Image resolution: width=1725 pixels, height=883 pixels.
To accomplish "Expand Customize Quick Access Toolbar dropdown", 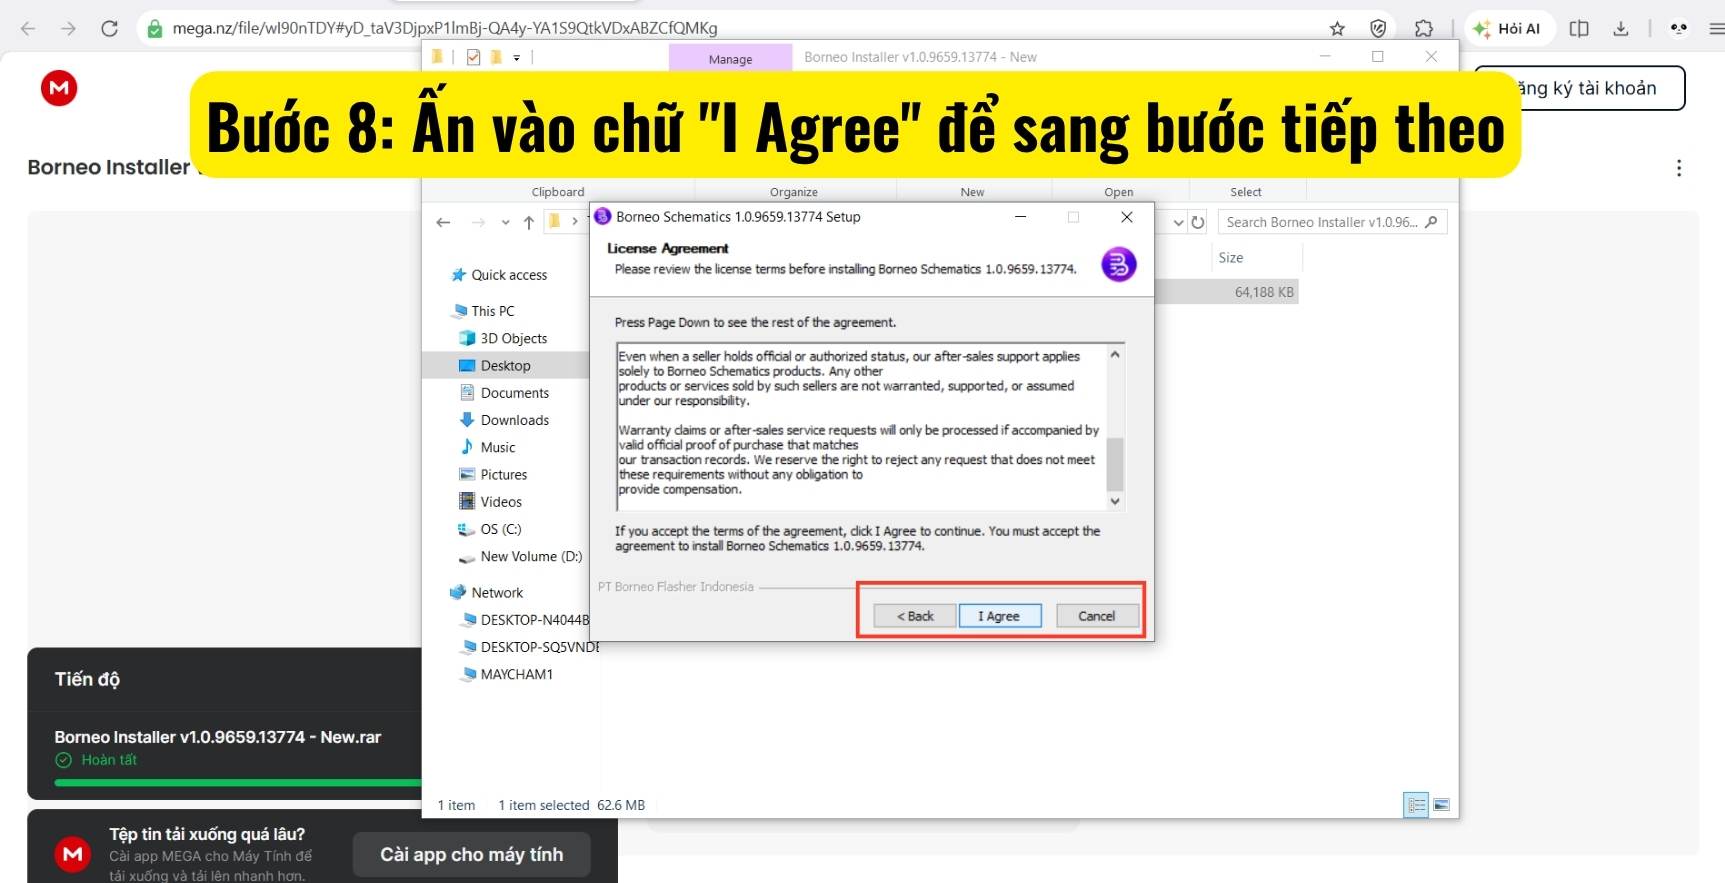I will (517, 58).
